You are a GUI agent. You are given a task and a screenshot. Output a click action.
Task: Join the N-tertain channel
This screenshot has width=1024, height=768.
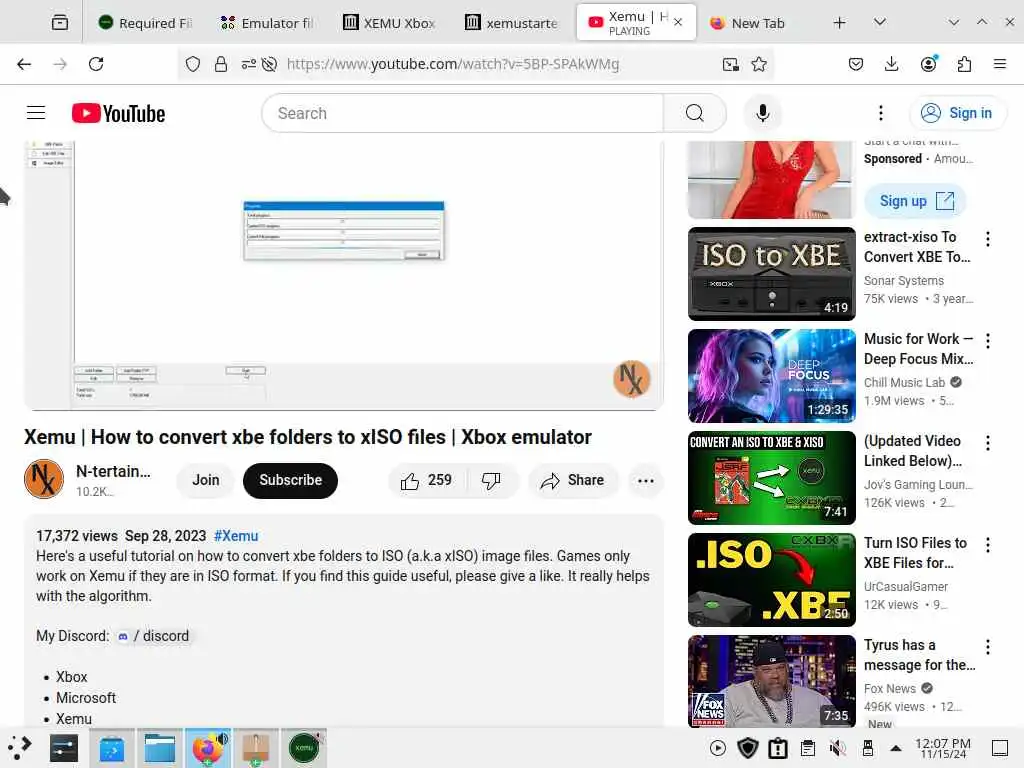(x=206, y=481)
